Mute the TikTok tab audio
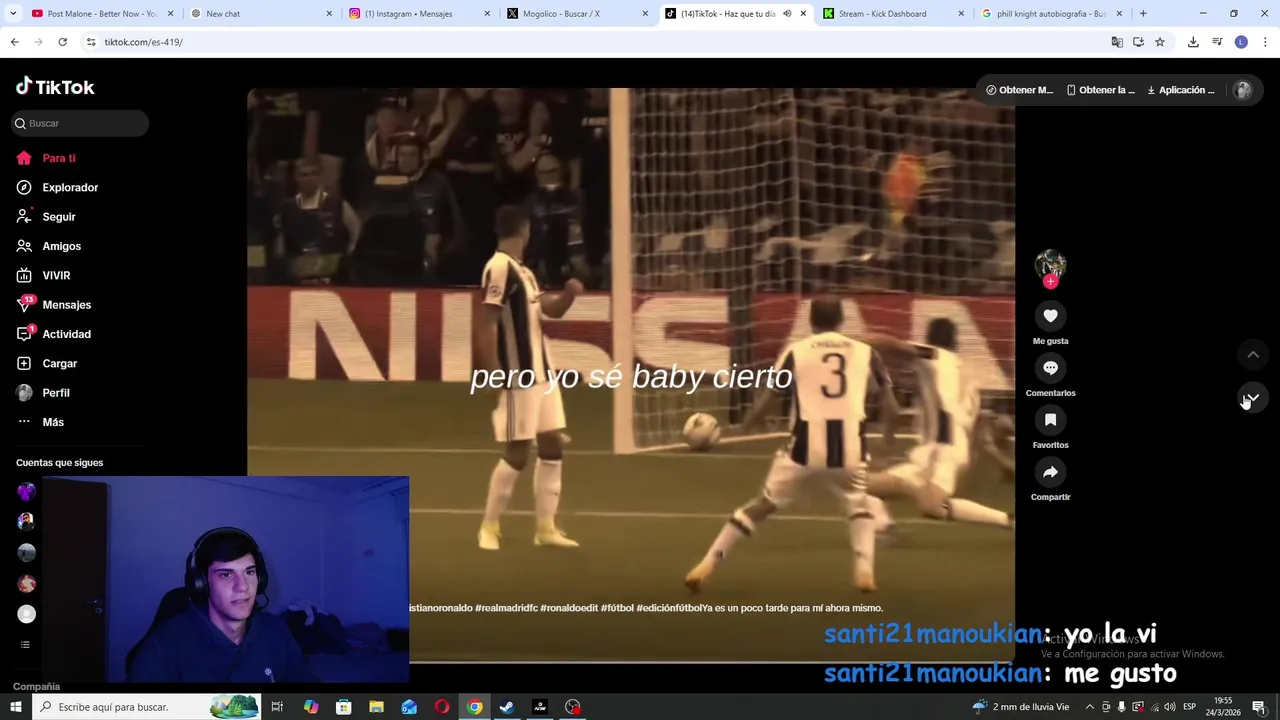Image resolution: width=1280 pixels, height=720 pixels. (x=787, y=14)
